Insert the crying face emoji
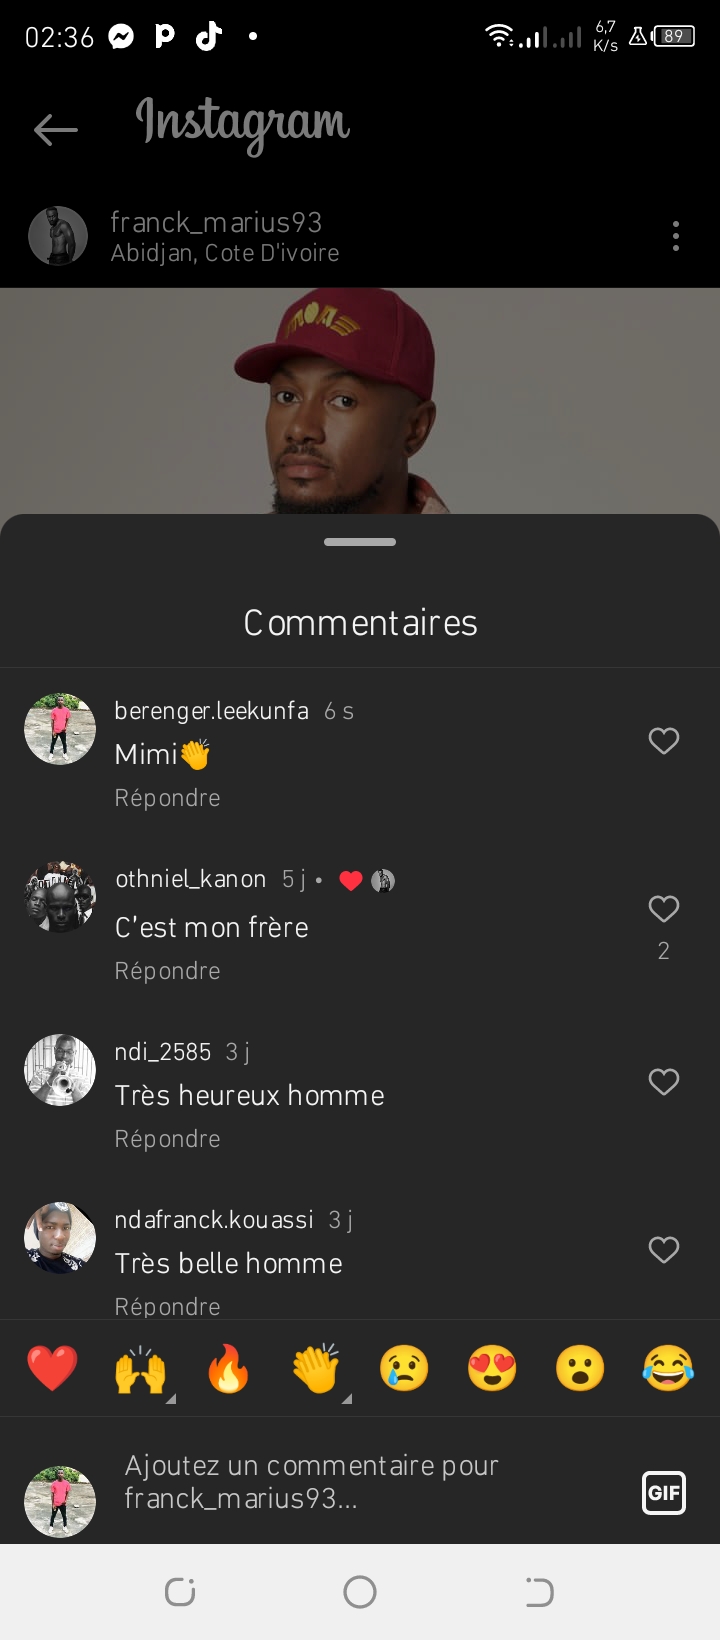The width and height of the screenshot is (720, 1640). tap(404, 1369)
